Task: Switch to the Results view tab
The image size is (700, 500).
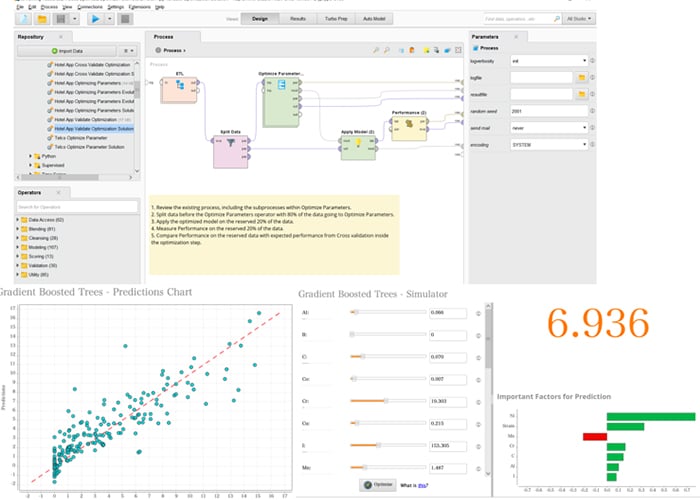Action: [x=298, y=19]
